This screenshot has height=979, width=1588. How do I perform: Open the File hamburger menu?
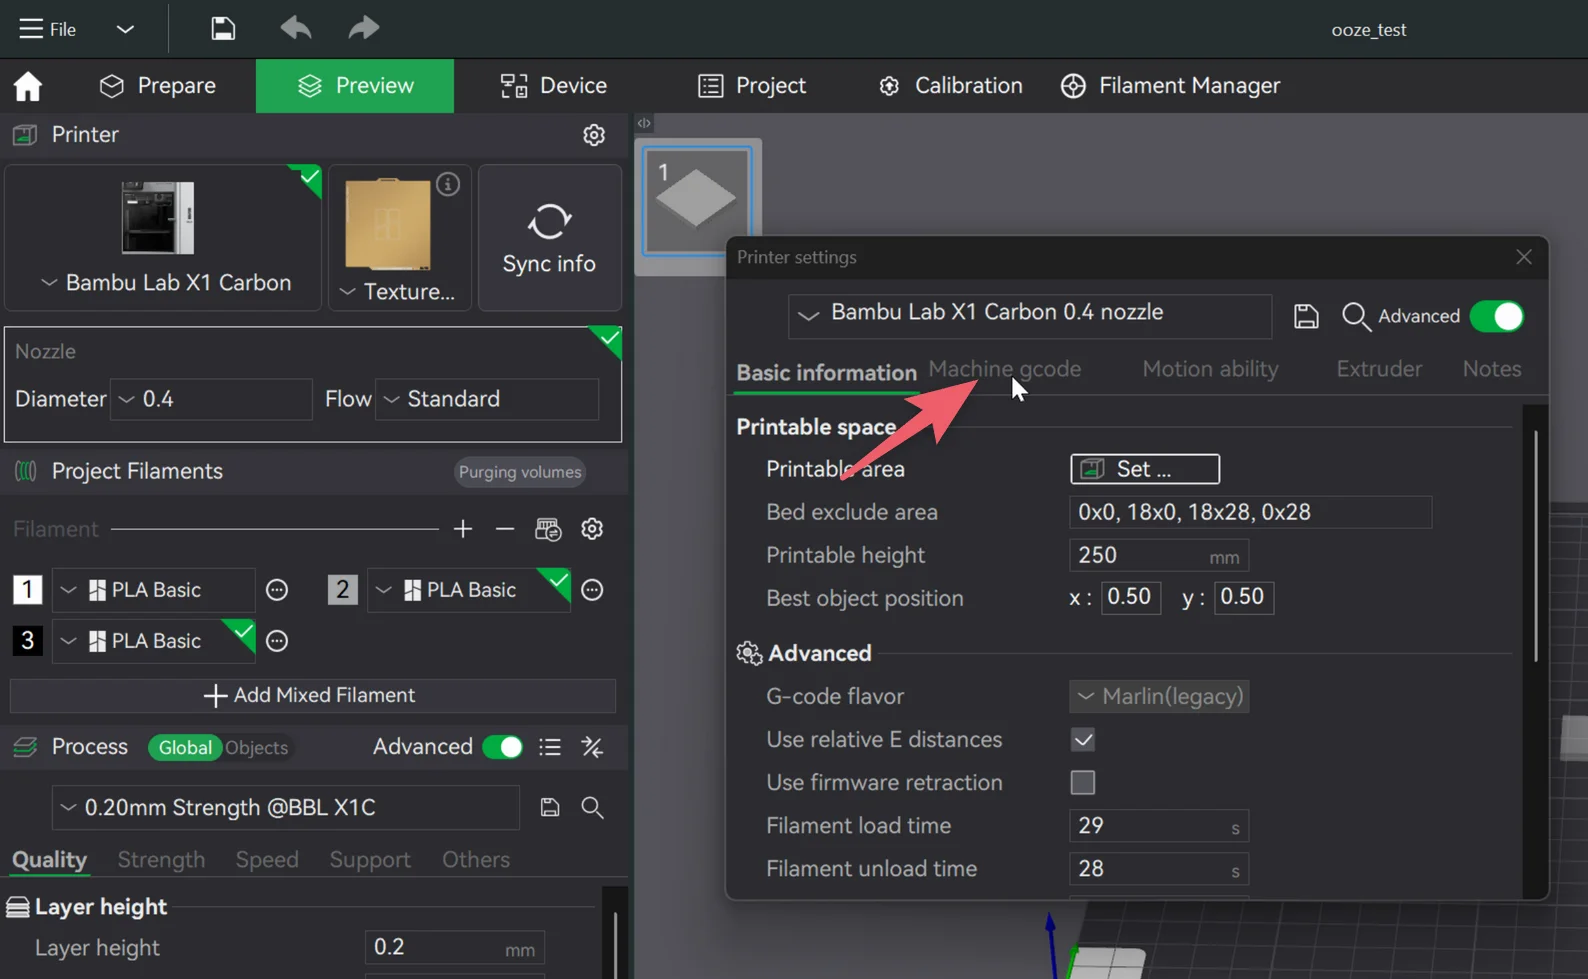tap(47, 29)
